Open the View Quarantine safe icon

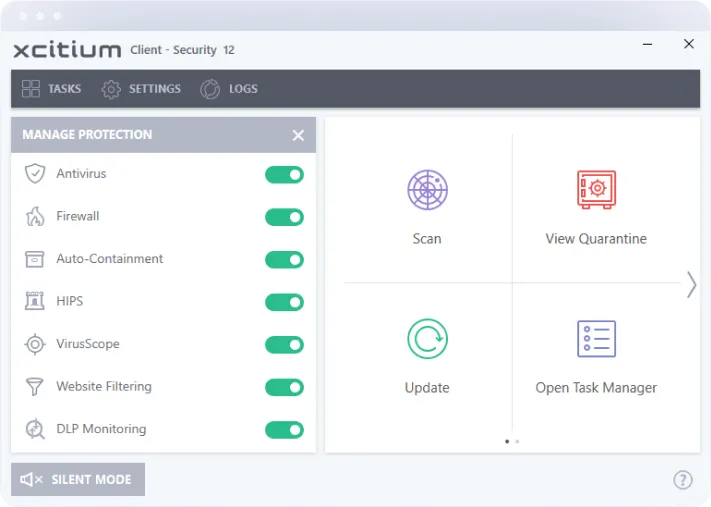tap(596, 190)
